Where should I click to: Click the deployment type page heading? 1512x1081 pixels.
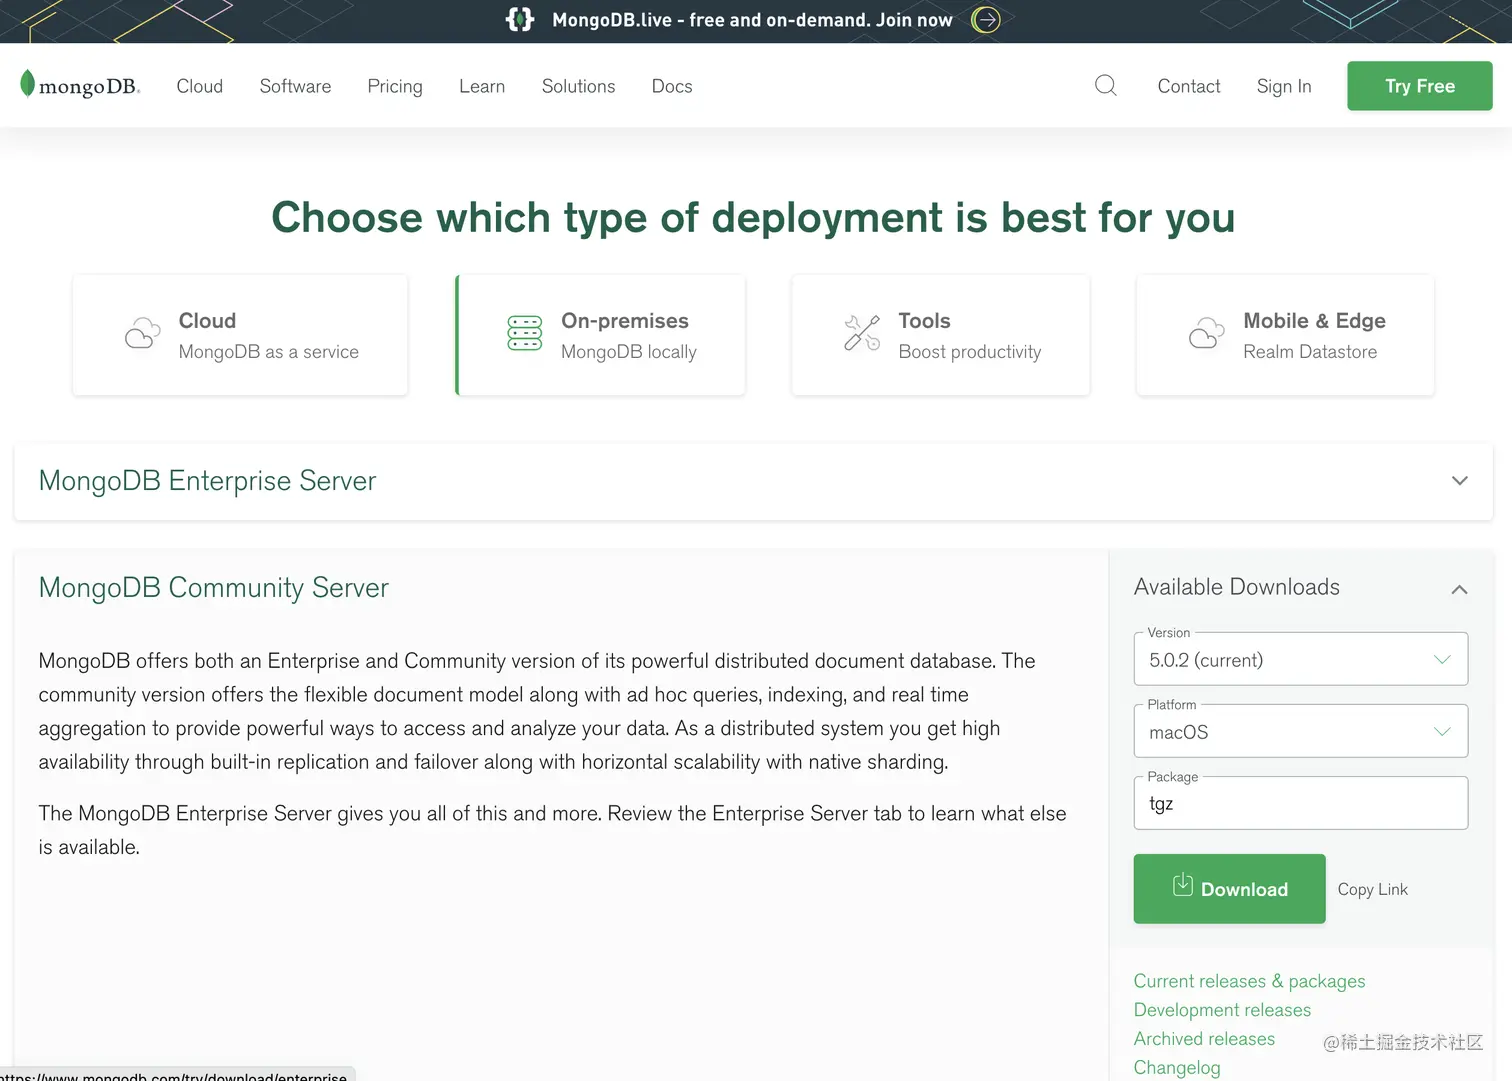[754, 218]
